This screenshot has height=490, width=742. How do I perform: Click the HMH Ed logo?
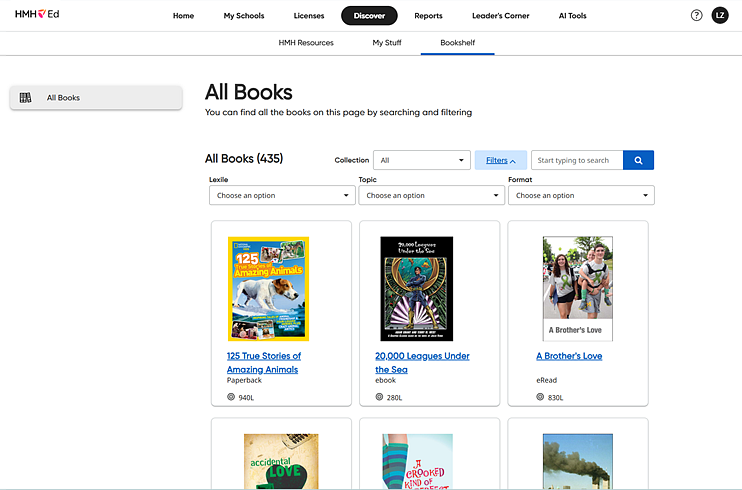37,14
